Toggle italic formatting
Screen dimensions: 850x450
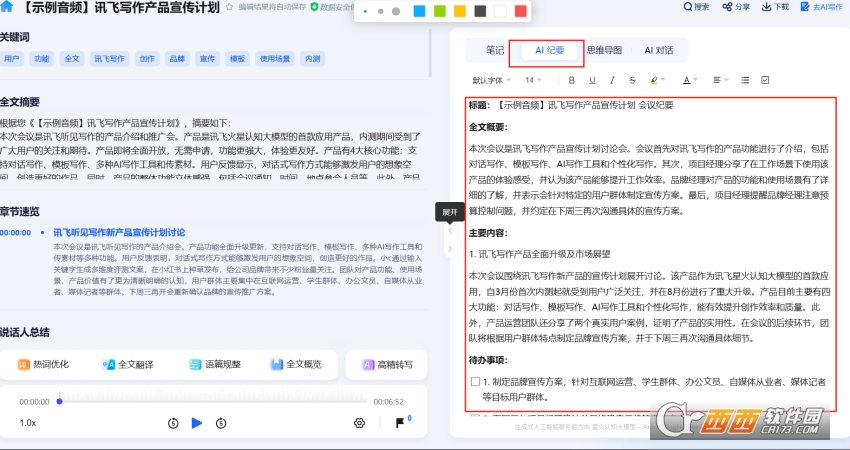coord(612,80)
